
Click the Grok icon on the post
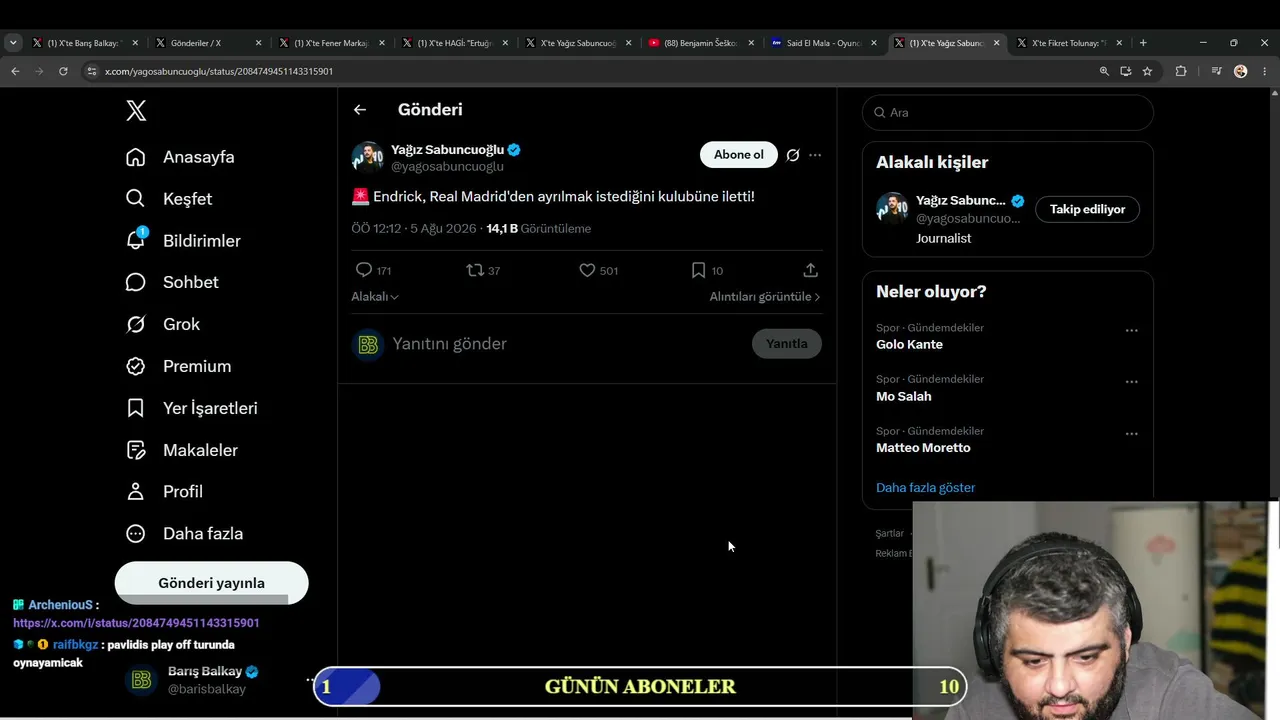793,155
